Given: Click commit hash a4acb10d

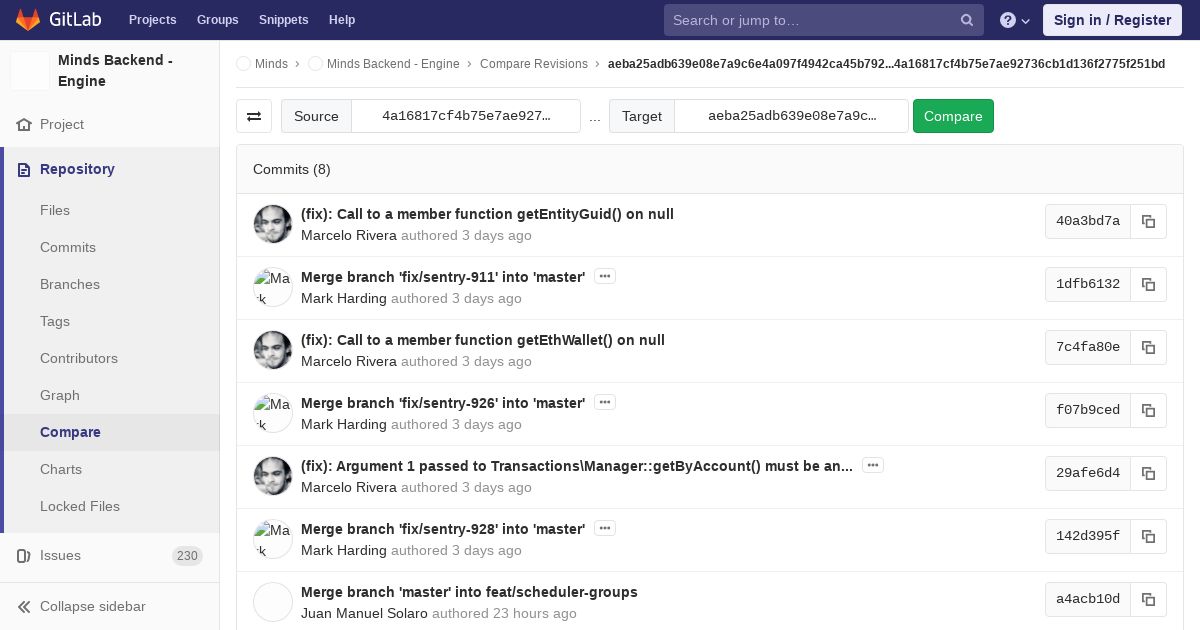Looking at the screenshot, I should pyautogui.click(x=1088, y=599).
